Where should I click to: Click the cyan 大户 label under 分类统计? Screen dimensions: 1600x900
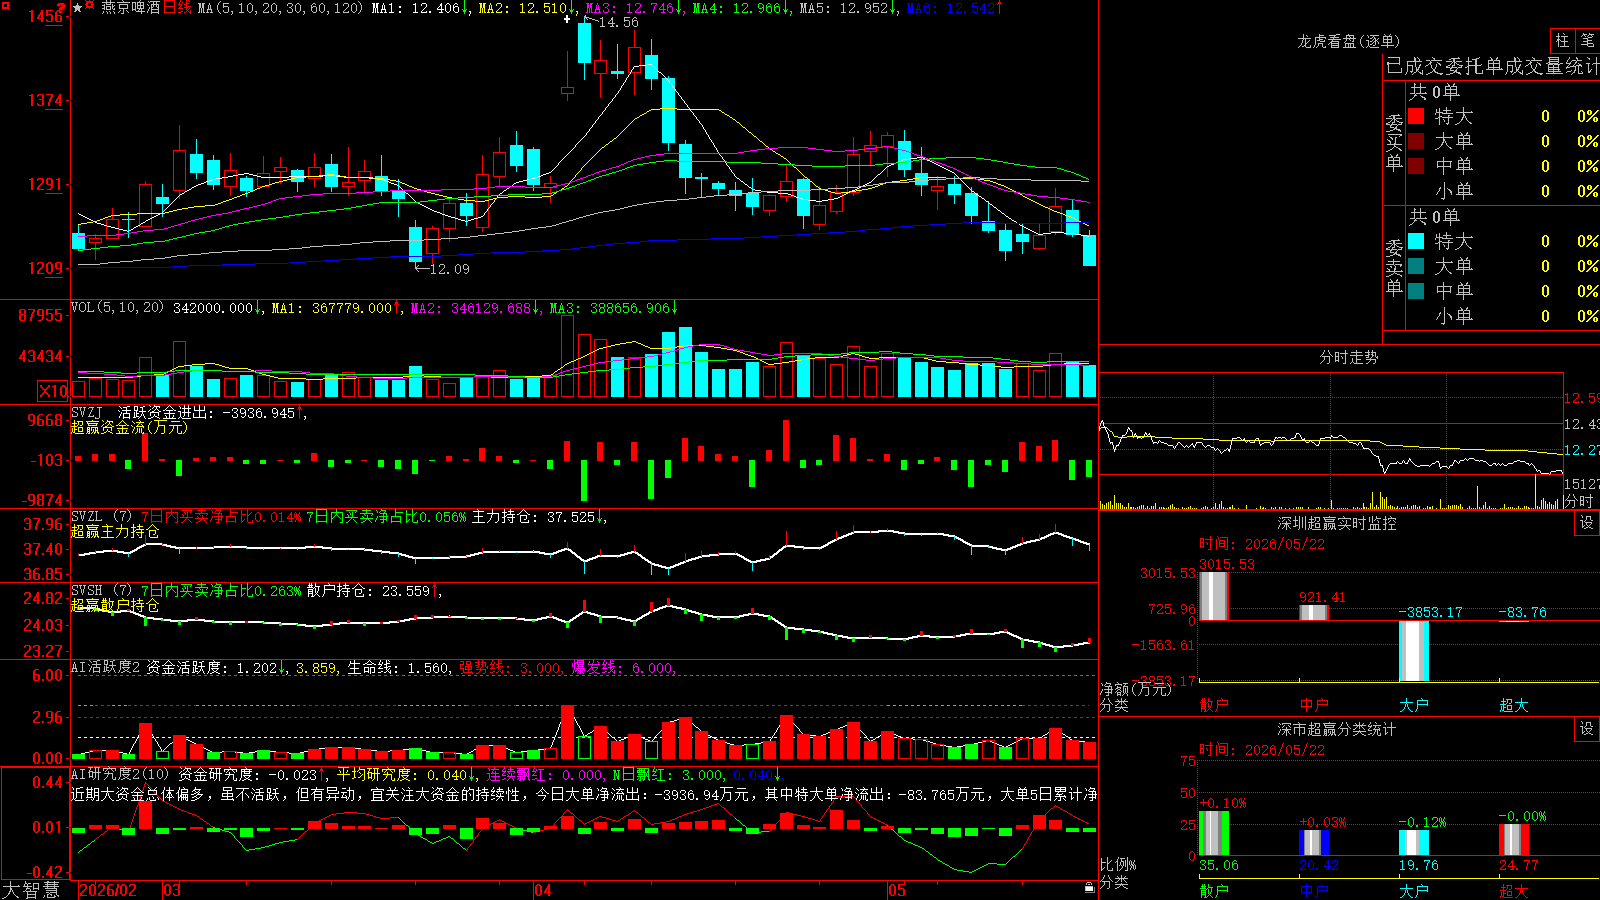coord(1414,890)
